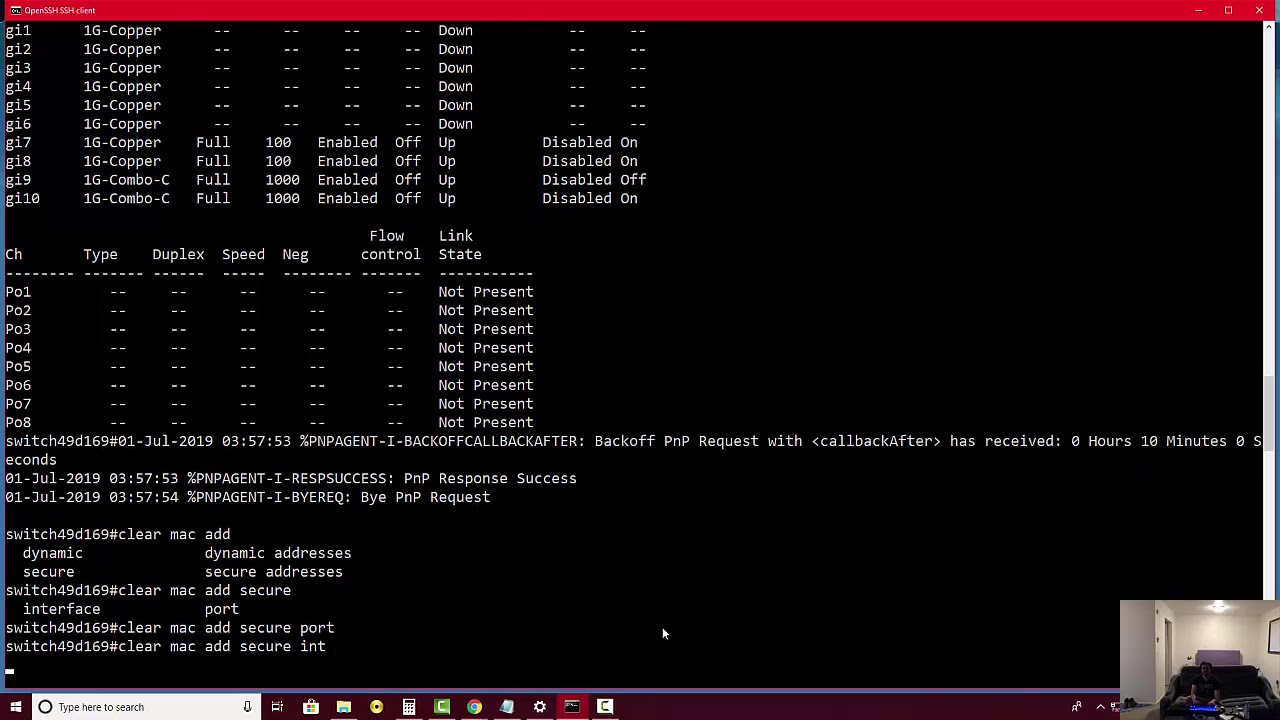Launch Calculator from taskbar

click(x=409, y=707)
